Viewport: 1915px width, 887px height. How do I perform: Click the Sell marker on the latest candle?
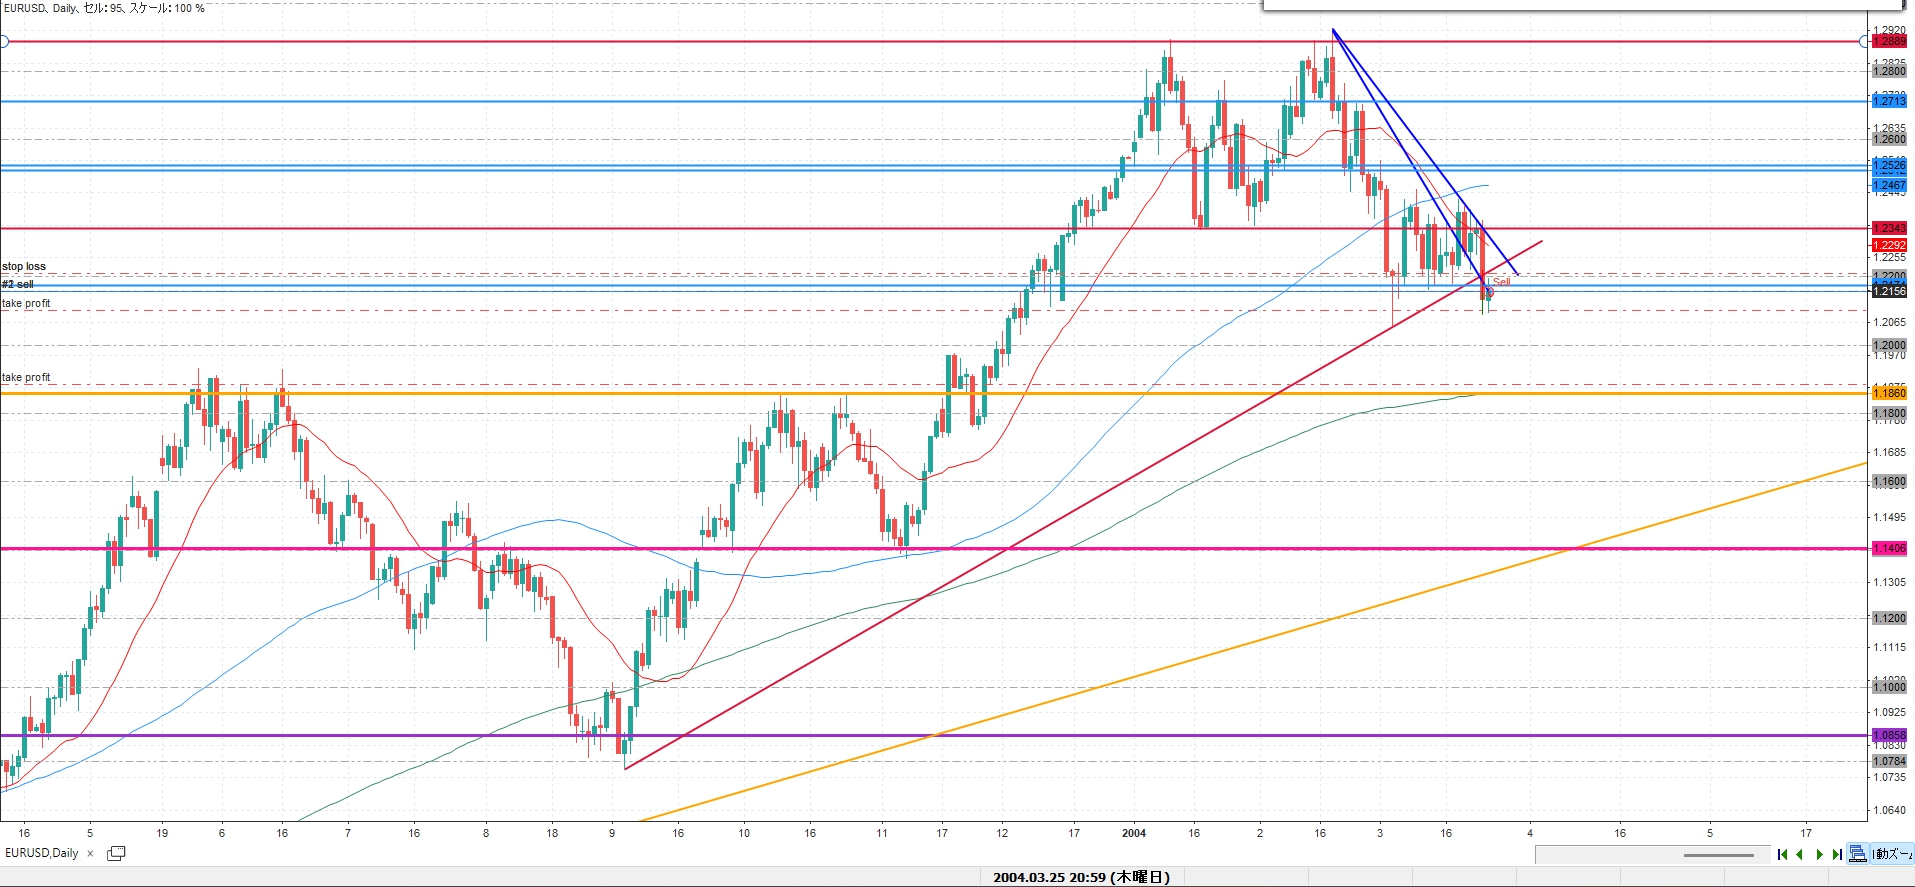coord(1500,282)
